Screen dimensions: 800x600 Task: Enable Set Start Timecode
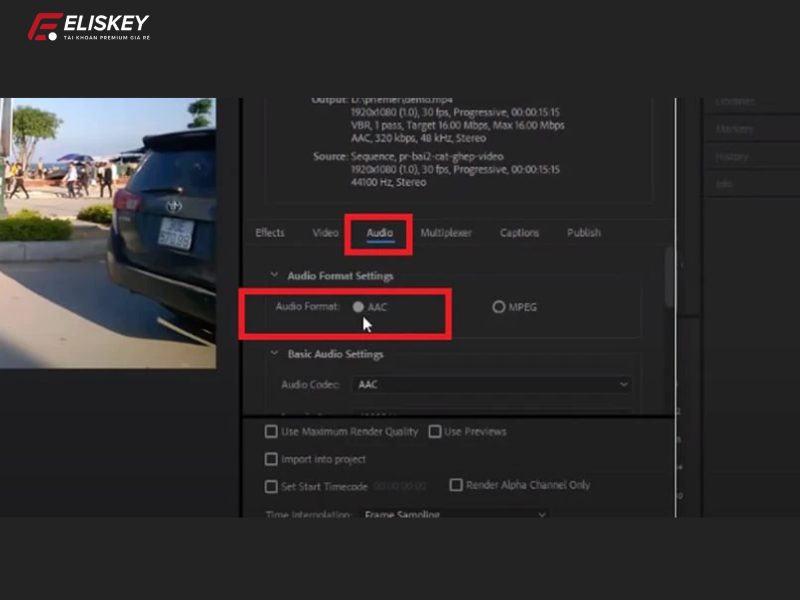tap(270, 486)
